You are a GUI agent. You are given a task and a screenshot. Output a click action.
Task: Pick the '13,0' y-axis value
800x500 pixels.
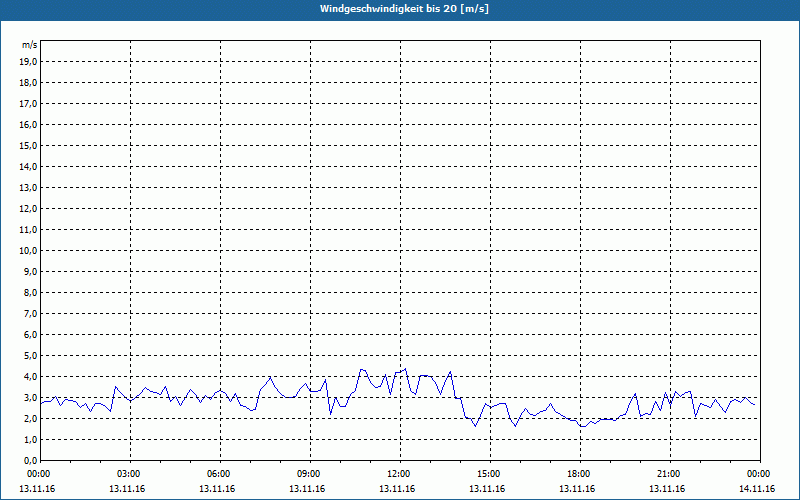point(28,187)
